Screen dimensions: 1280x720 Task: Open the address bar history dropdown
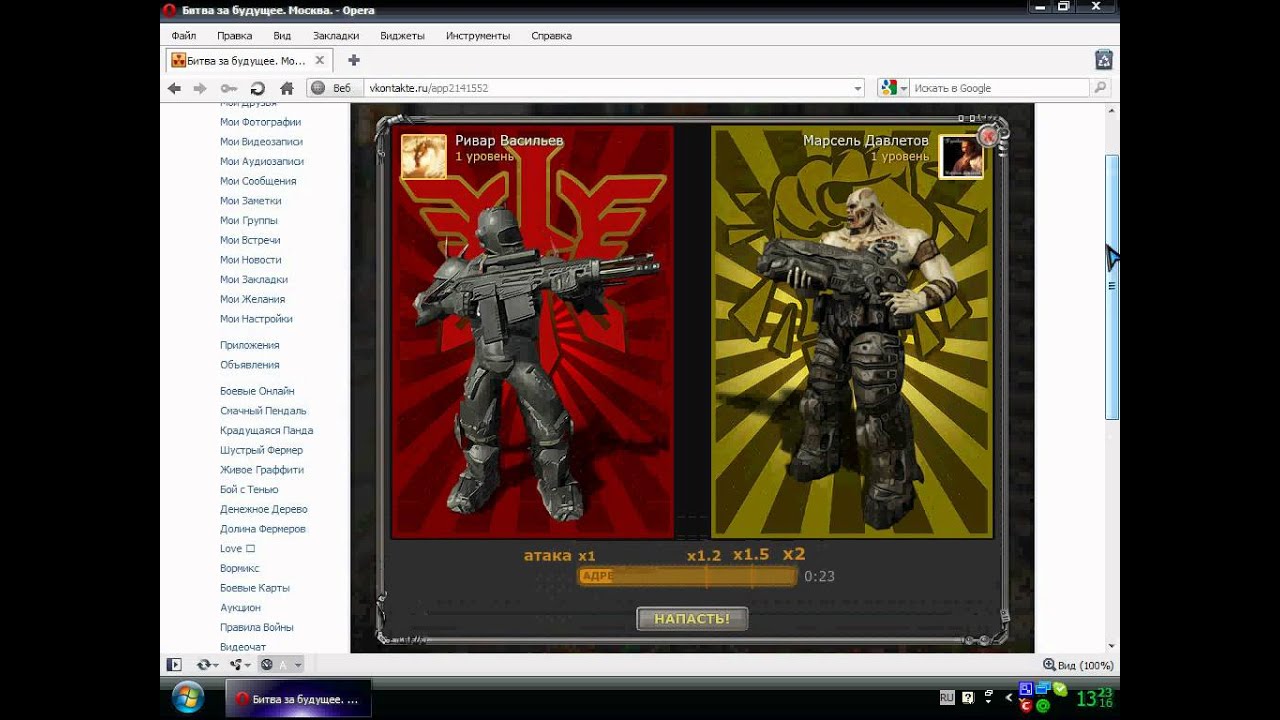857,88
